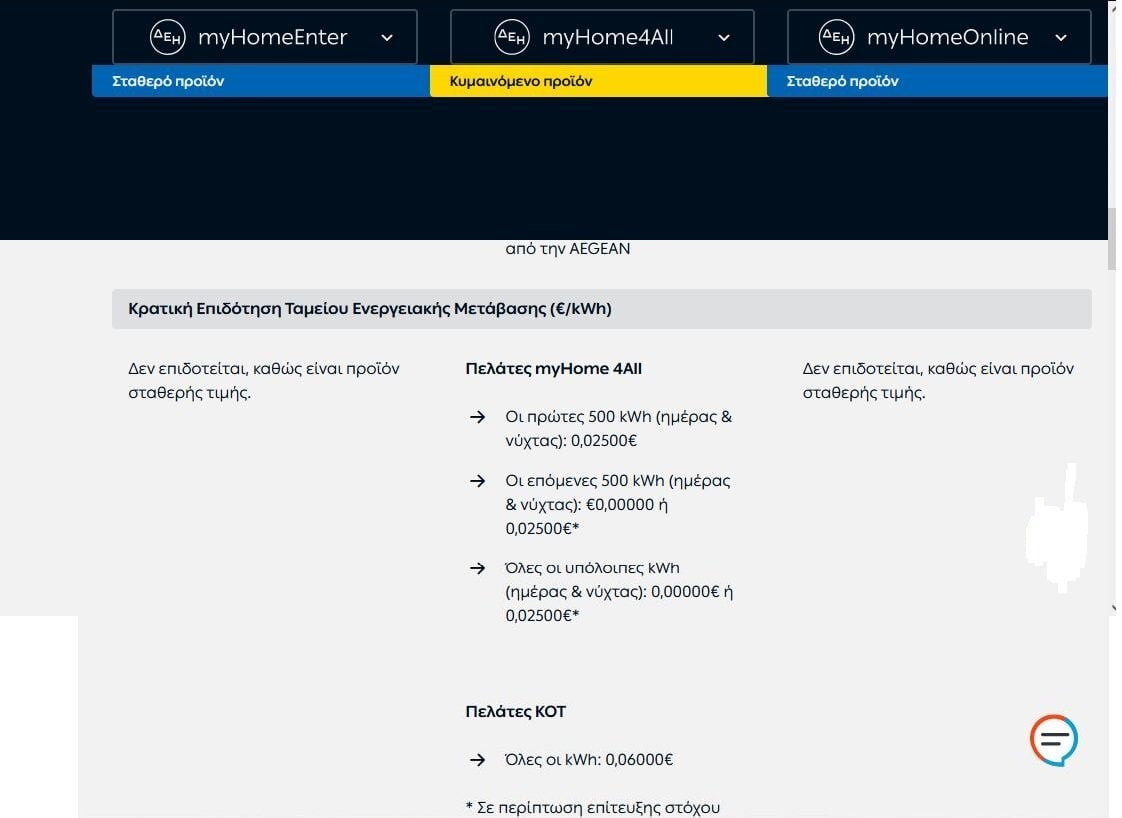The width and height of the screenshot is (1122, 818).
Task: Expand the myHome4All product dropdown chevron
Action: tap(723, 38)
